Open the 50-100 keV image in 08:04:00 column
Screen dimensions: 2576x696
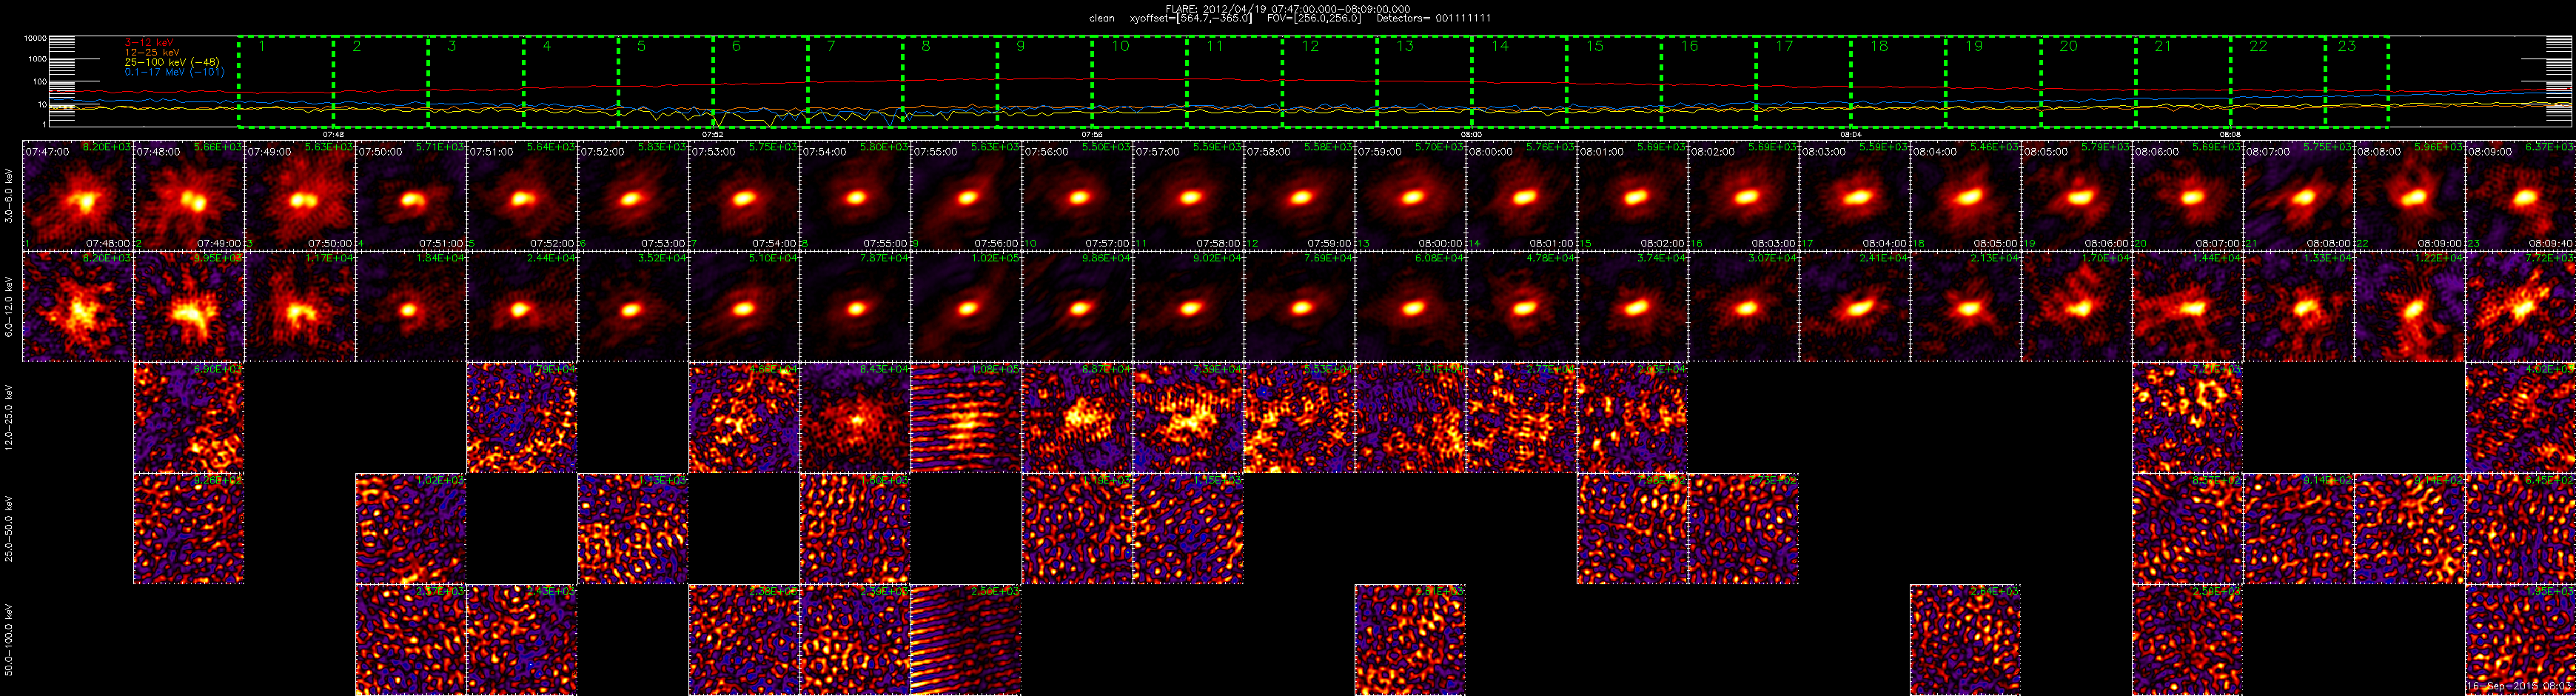1965,639
